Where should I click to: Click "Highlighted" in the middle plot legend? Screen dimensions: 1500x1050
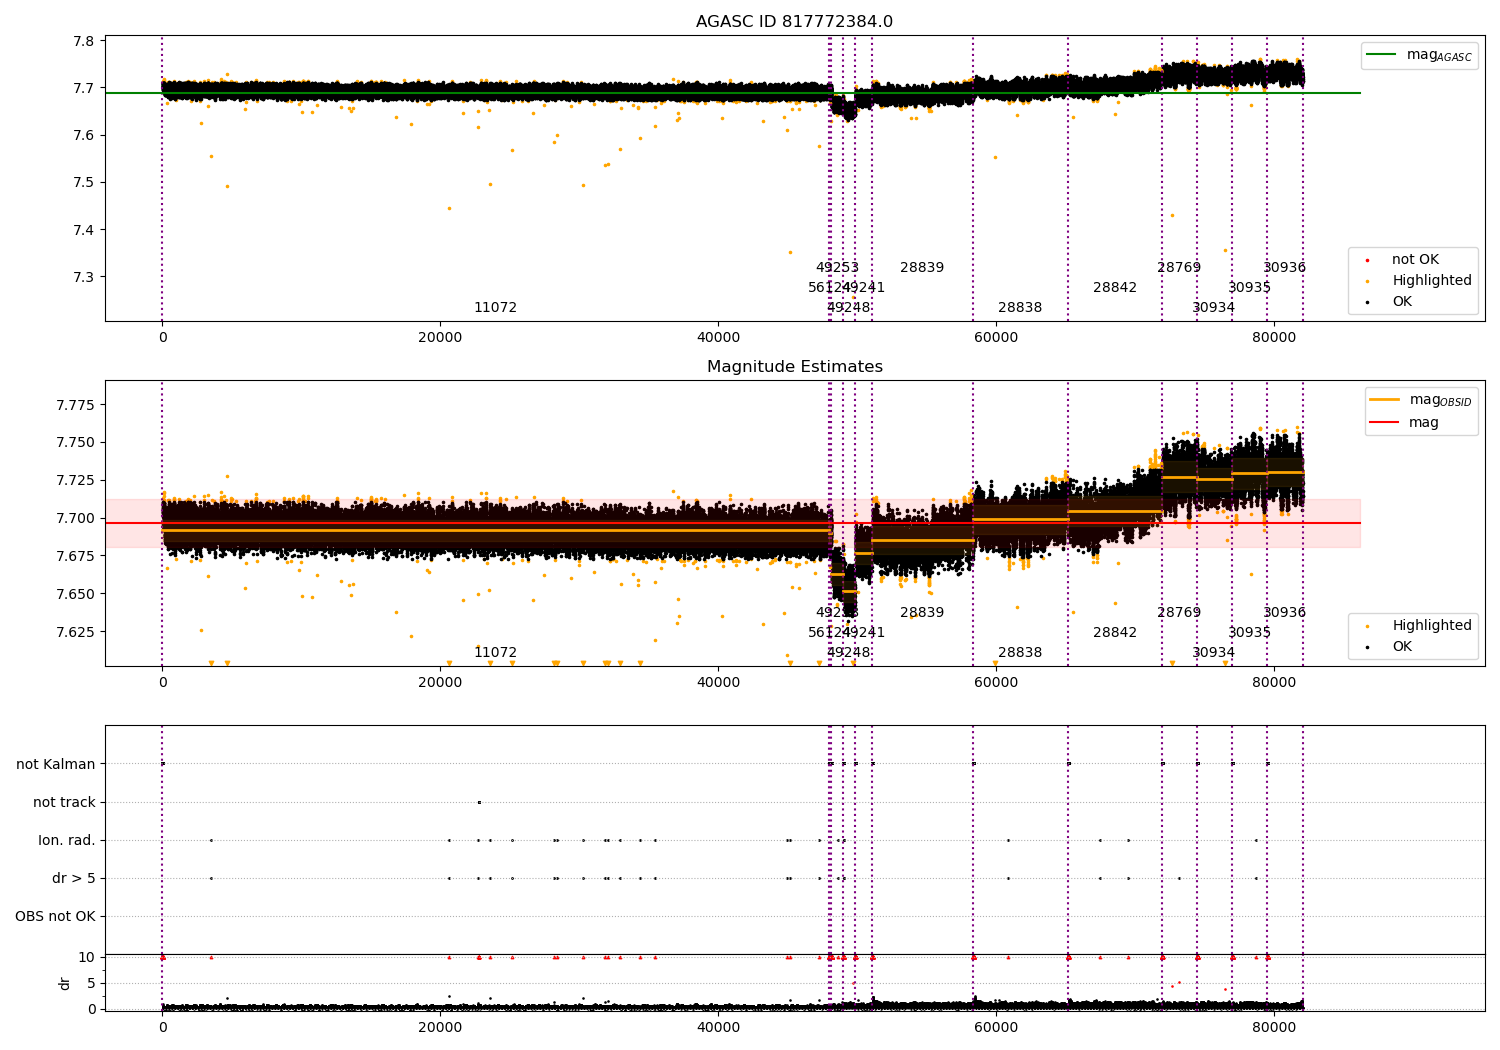[x=1431, y=626]
